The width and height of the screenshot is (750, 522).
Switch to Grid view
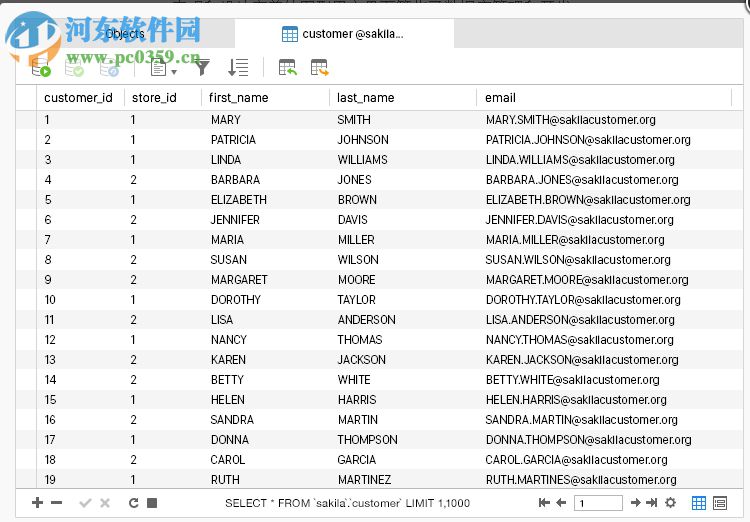[699, 503]
